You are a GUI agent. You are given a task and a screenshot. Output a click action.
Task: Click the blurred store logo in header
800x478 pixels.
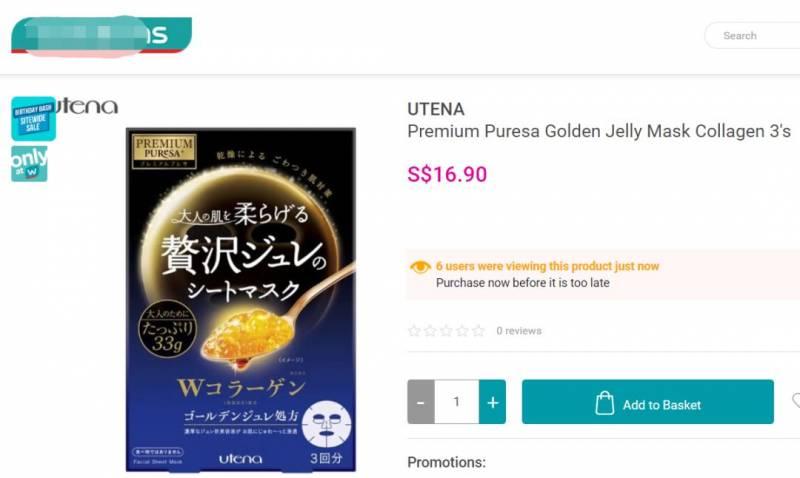102,35
